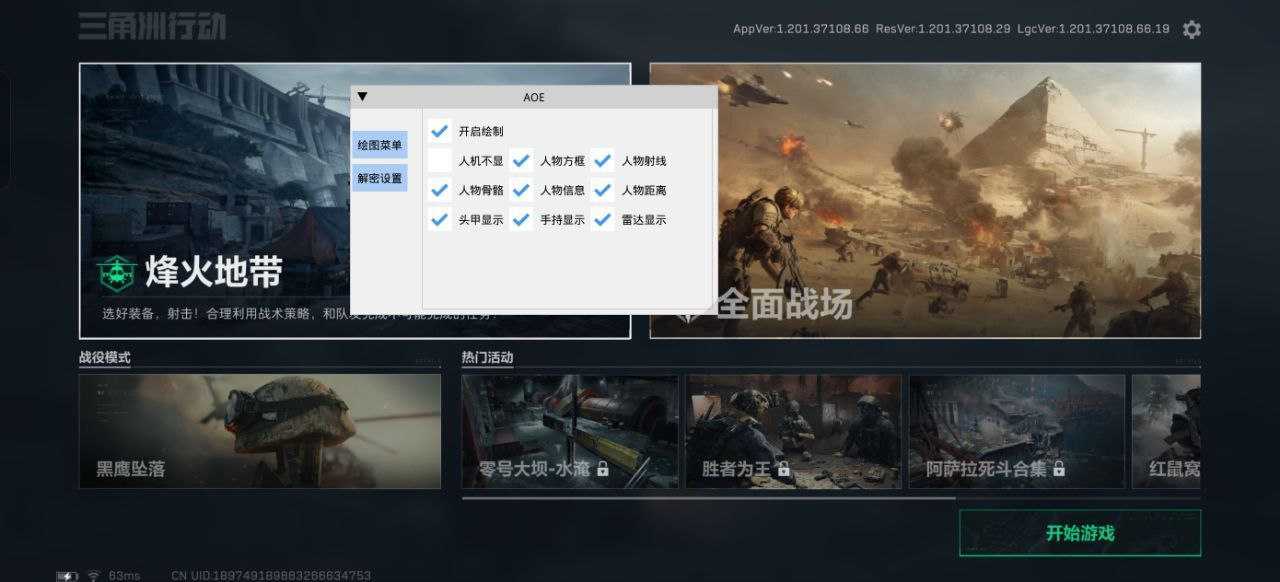Click the 烽火地带 mode emblem icon
Screen dimensions: 1280x582
pos(117,272)
